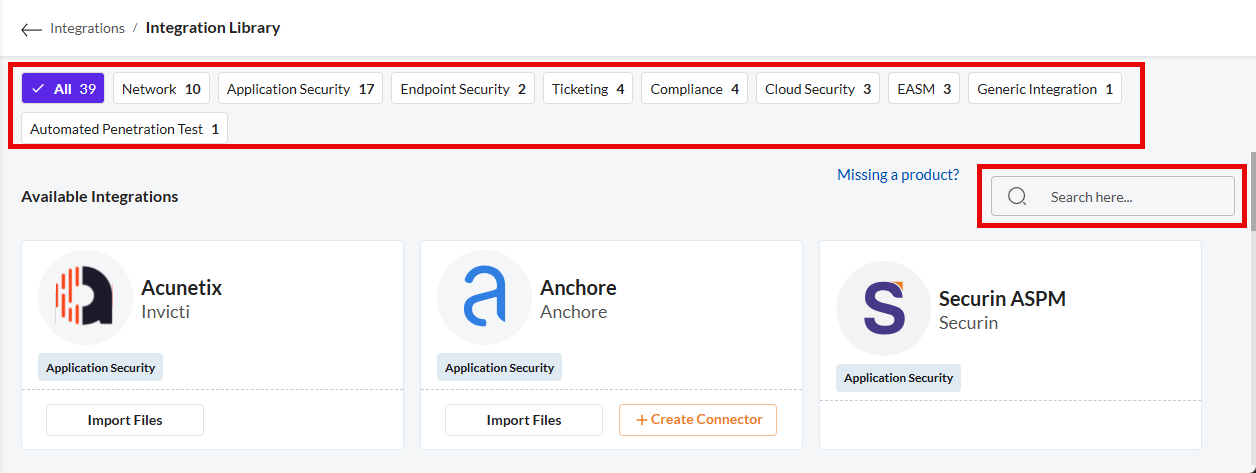Click the Securin ASPM logo icon
Viewport: 1256px width, 473px height.
coord(883,308)
